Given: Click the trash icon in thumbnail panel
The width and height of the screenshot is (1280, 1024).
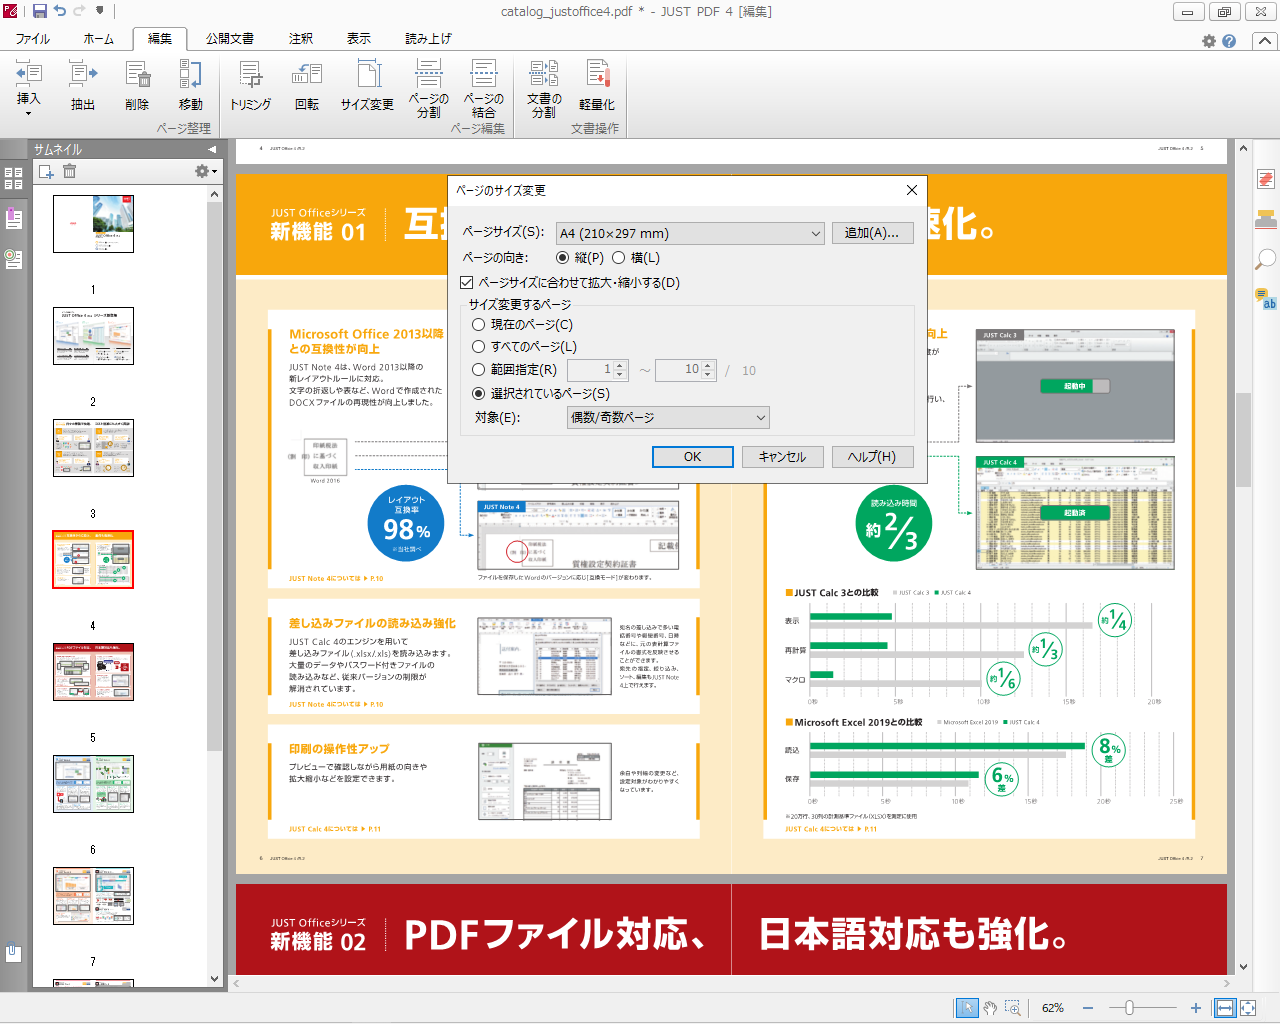Looking at the screenshot, I should coord(70,171).
